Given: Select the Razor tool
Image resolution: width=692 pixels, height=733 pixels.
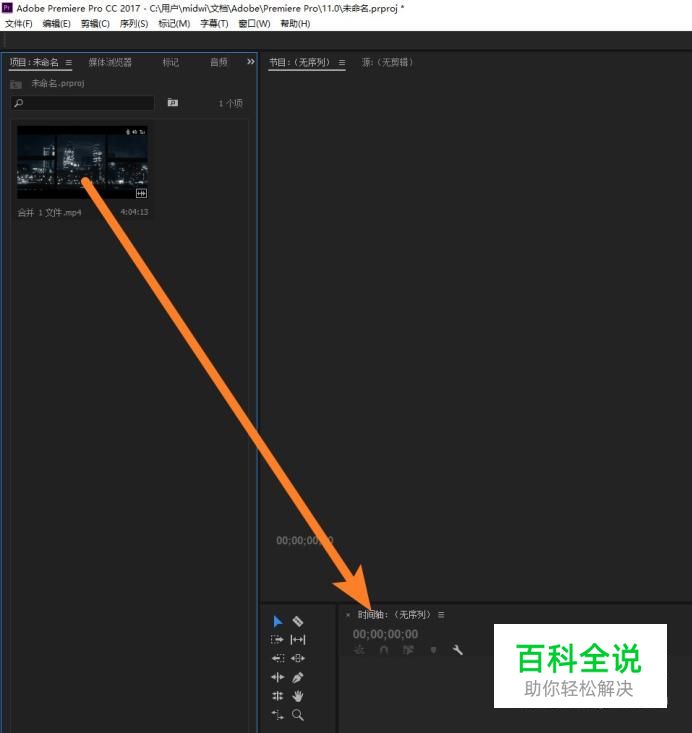Looking at the screenshot, I should (x=298, y=621).
